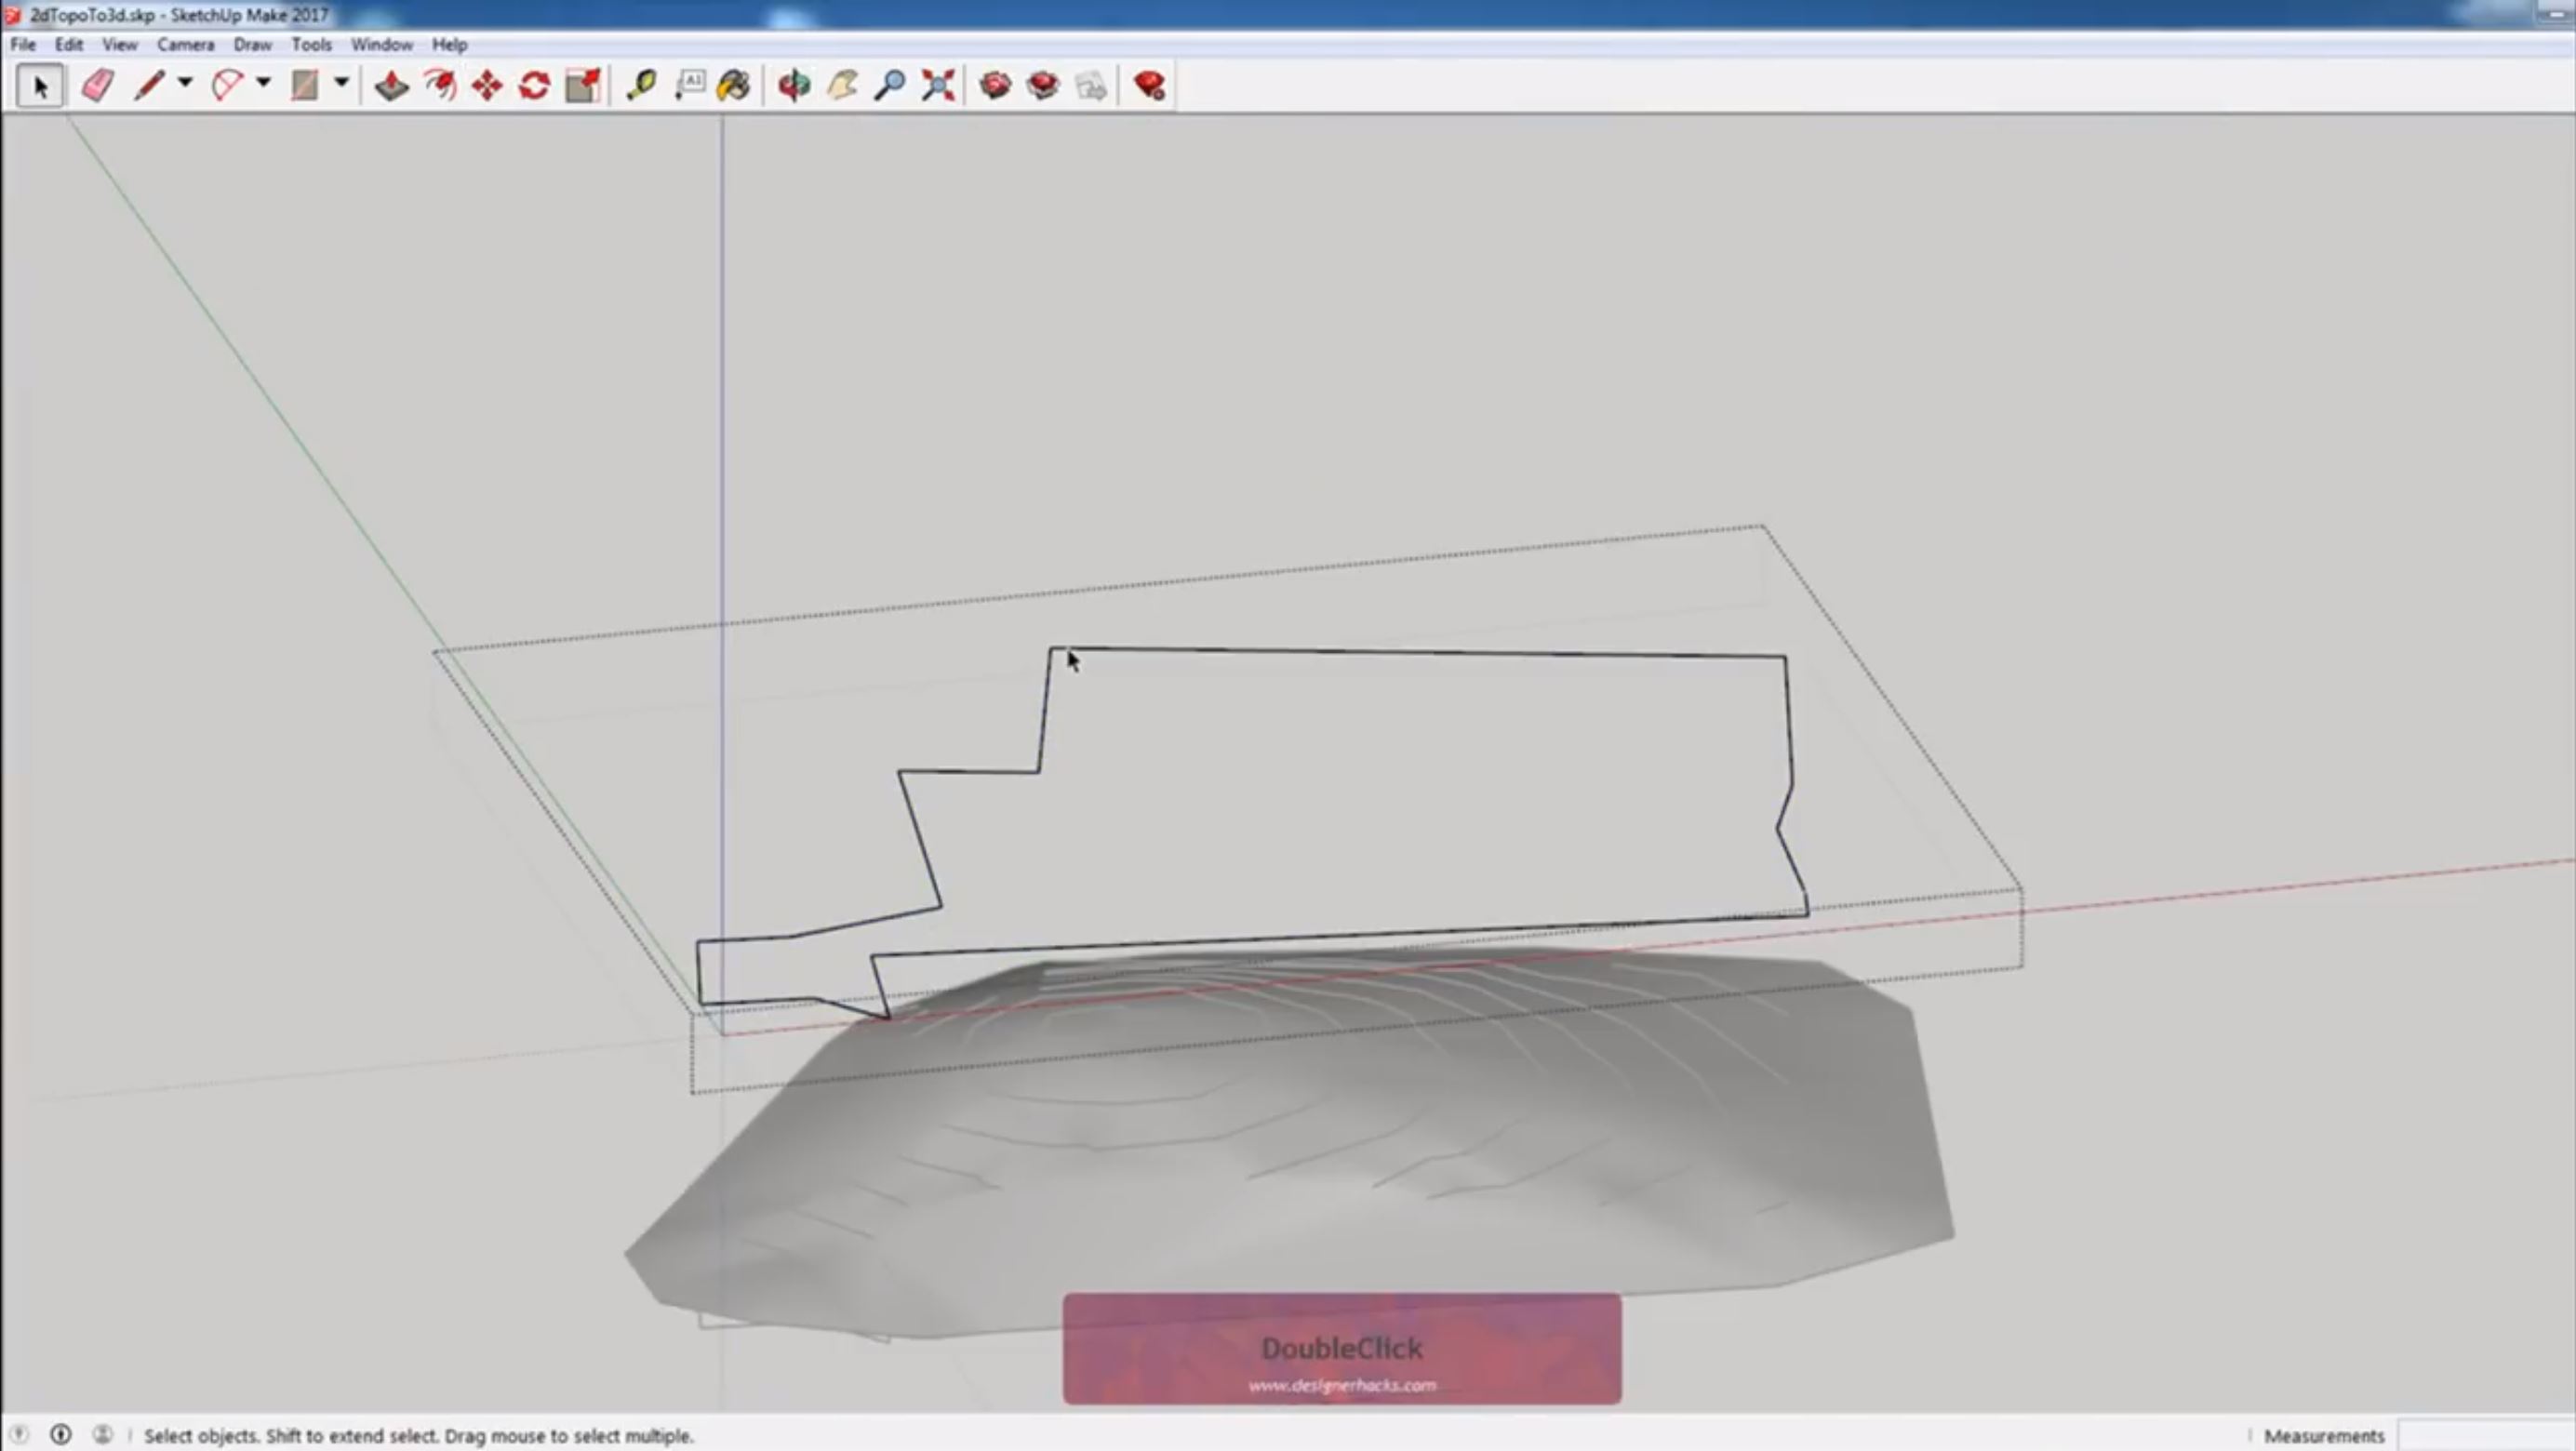
Task: Select the Text label tool
Action: point(690,86)
